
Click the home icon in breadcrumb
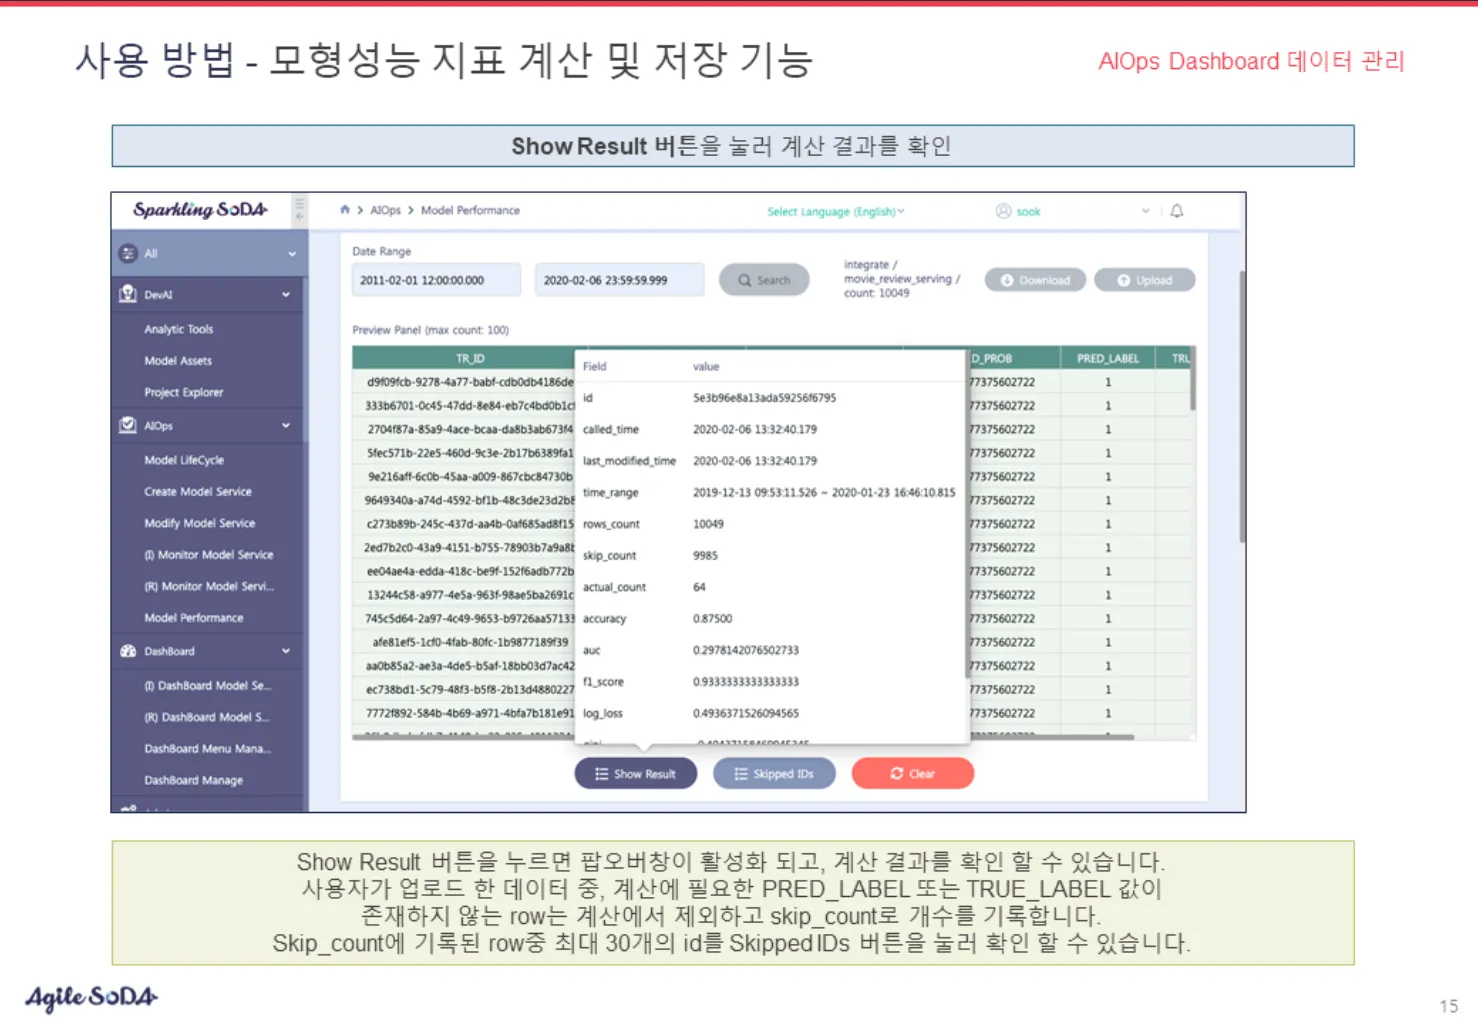[x=345, y=210]
